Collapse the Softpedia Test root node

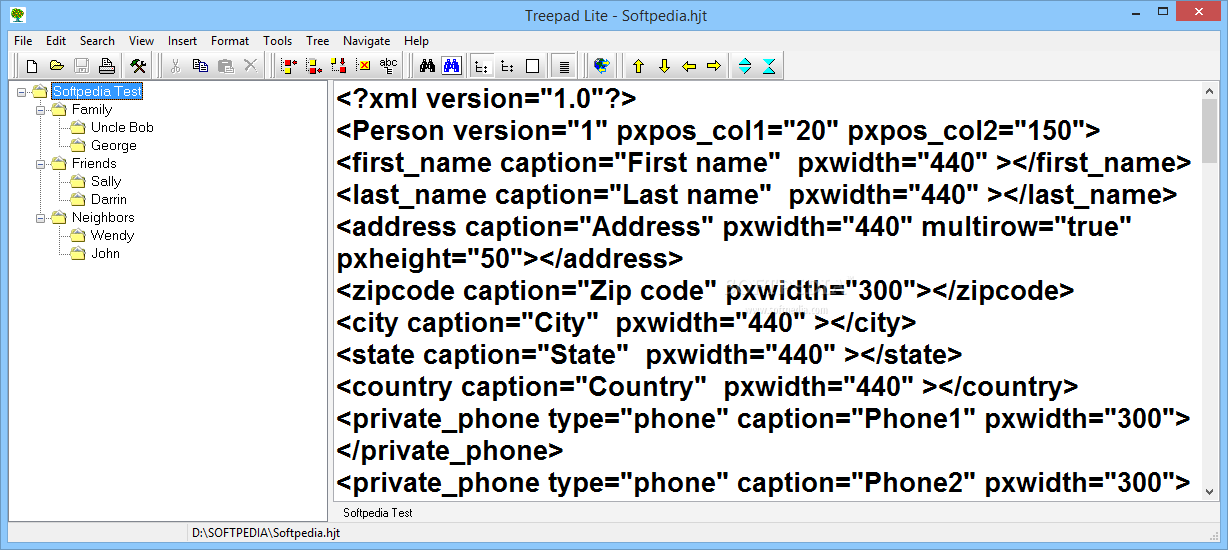point(22,91)
